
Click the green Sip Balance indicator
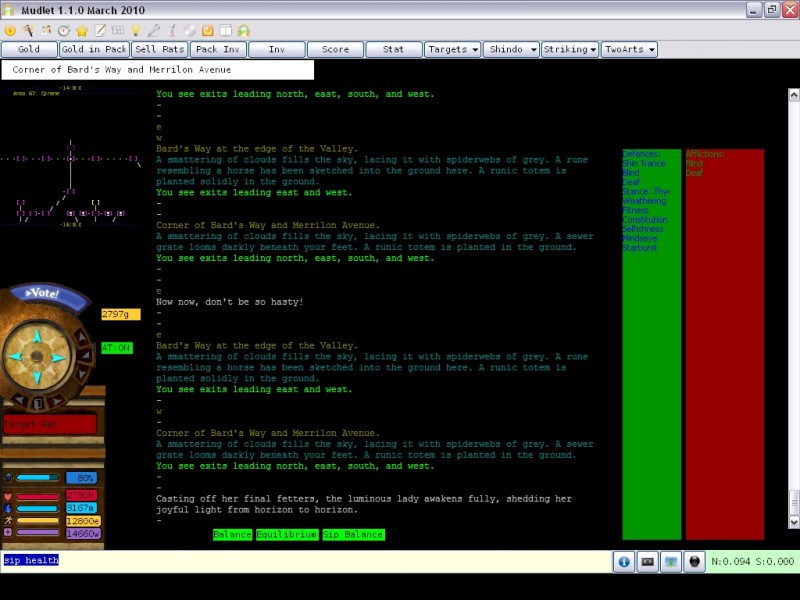click(x=354, y=535)
